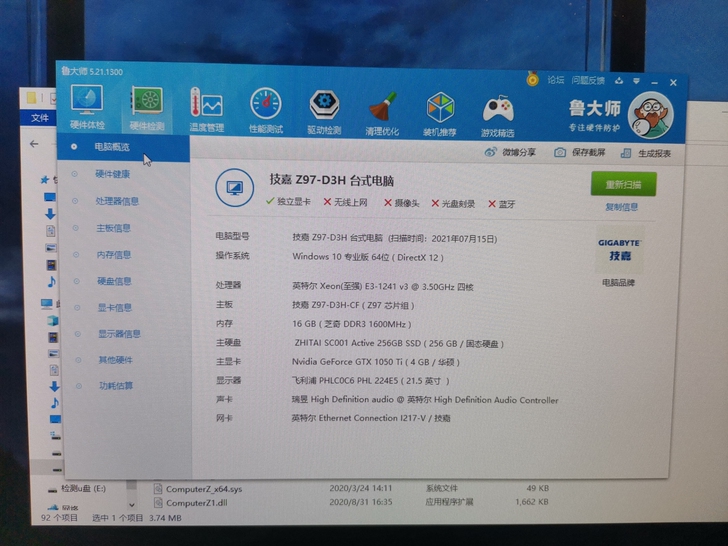Click quick access star icon in Explorer
This screenshot has height=546, width=728.
(45, 180)
